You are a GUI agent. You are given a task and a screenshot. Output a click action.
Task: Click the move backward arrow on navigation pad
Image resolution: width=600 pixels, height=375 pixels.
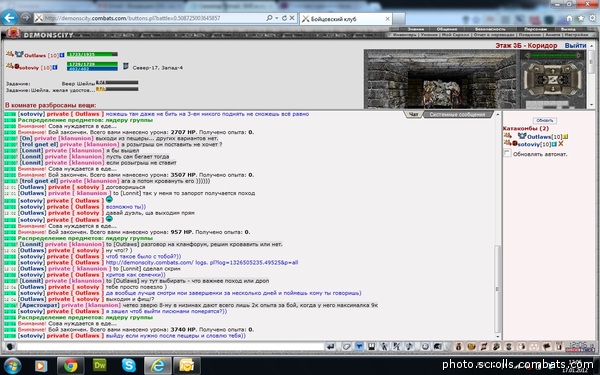[x=552, y=89]
